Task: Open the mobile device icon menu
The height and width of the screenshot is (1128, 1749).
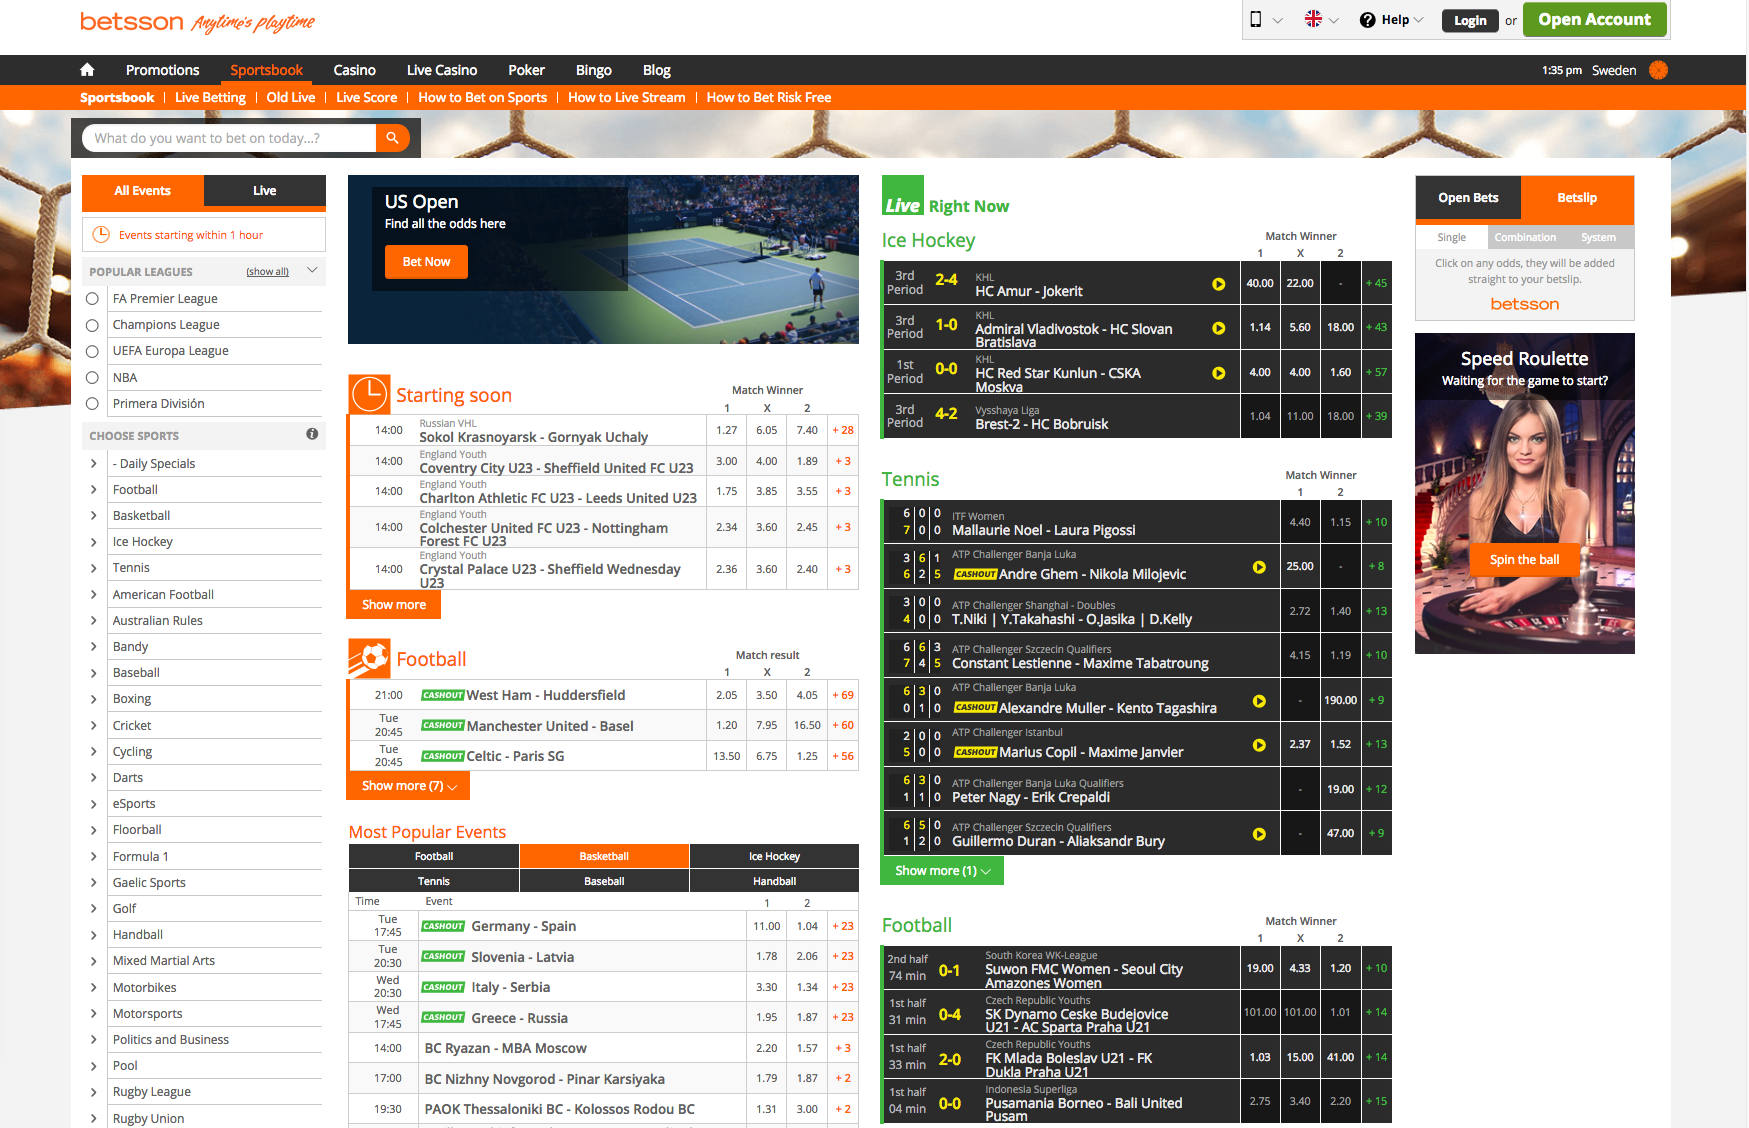Action: (x=1256, y=19)
